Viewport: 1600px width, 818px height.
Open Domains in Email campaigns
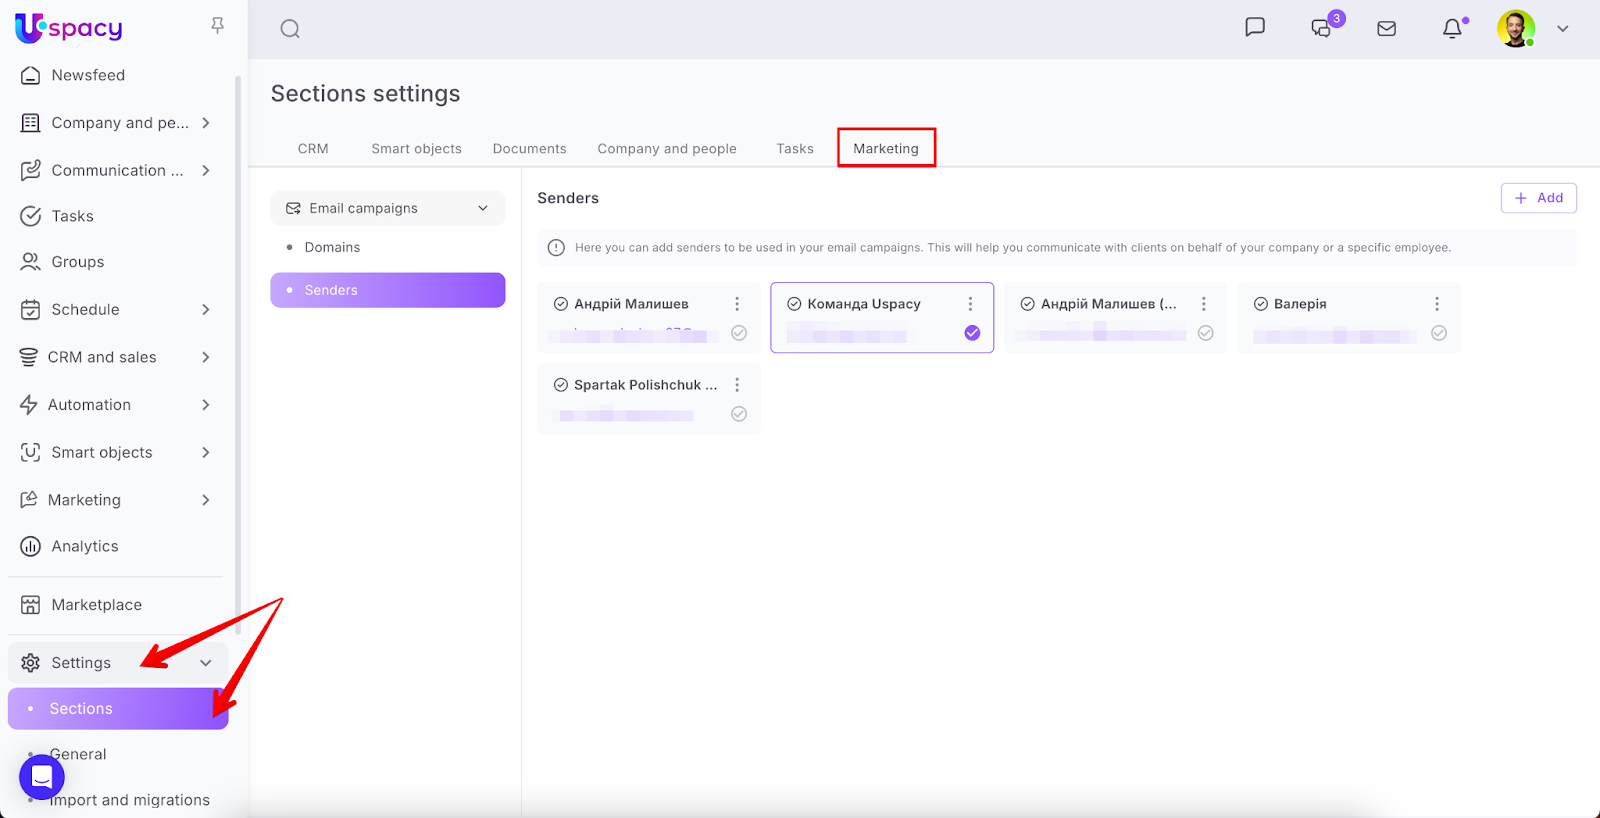pyautogui.click(x=332, y=247)
